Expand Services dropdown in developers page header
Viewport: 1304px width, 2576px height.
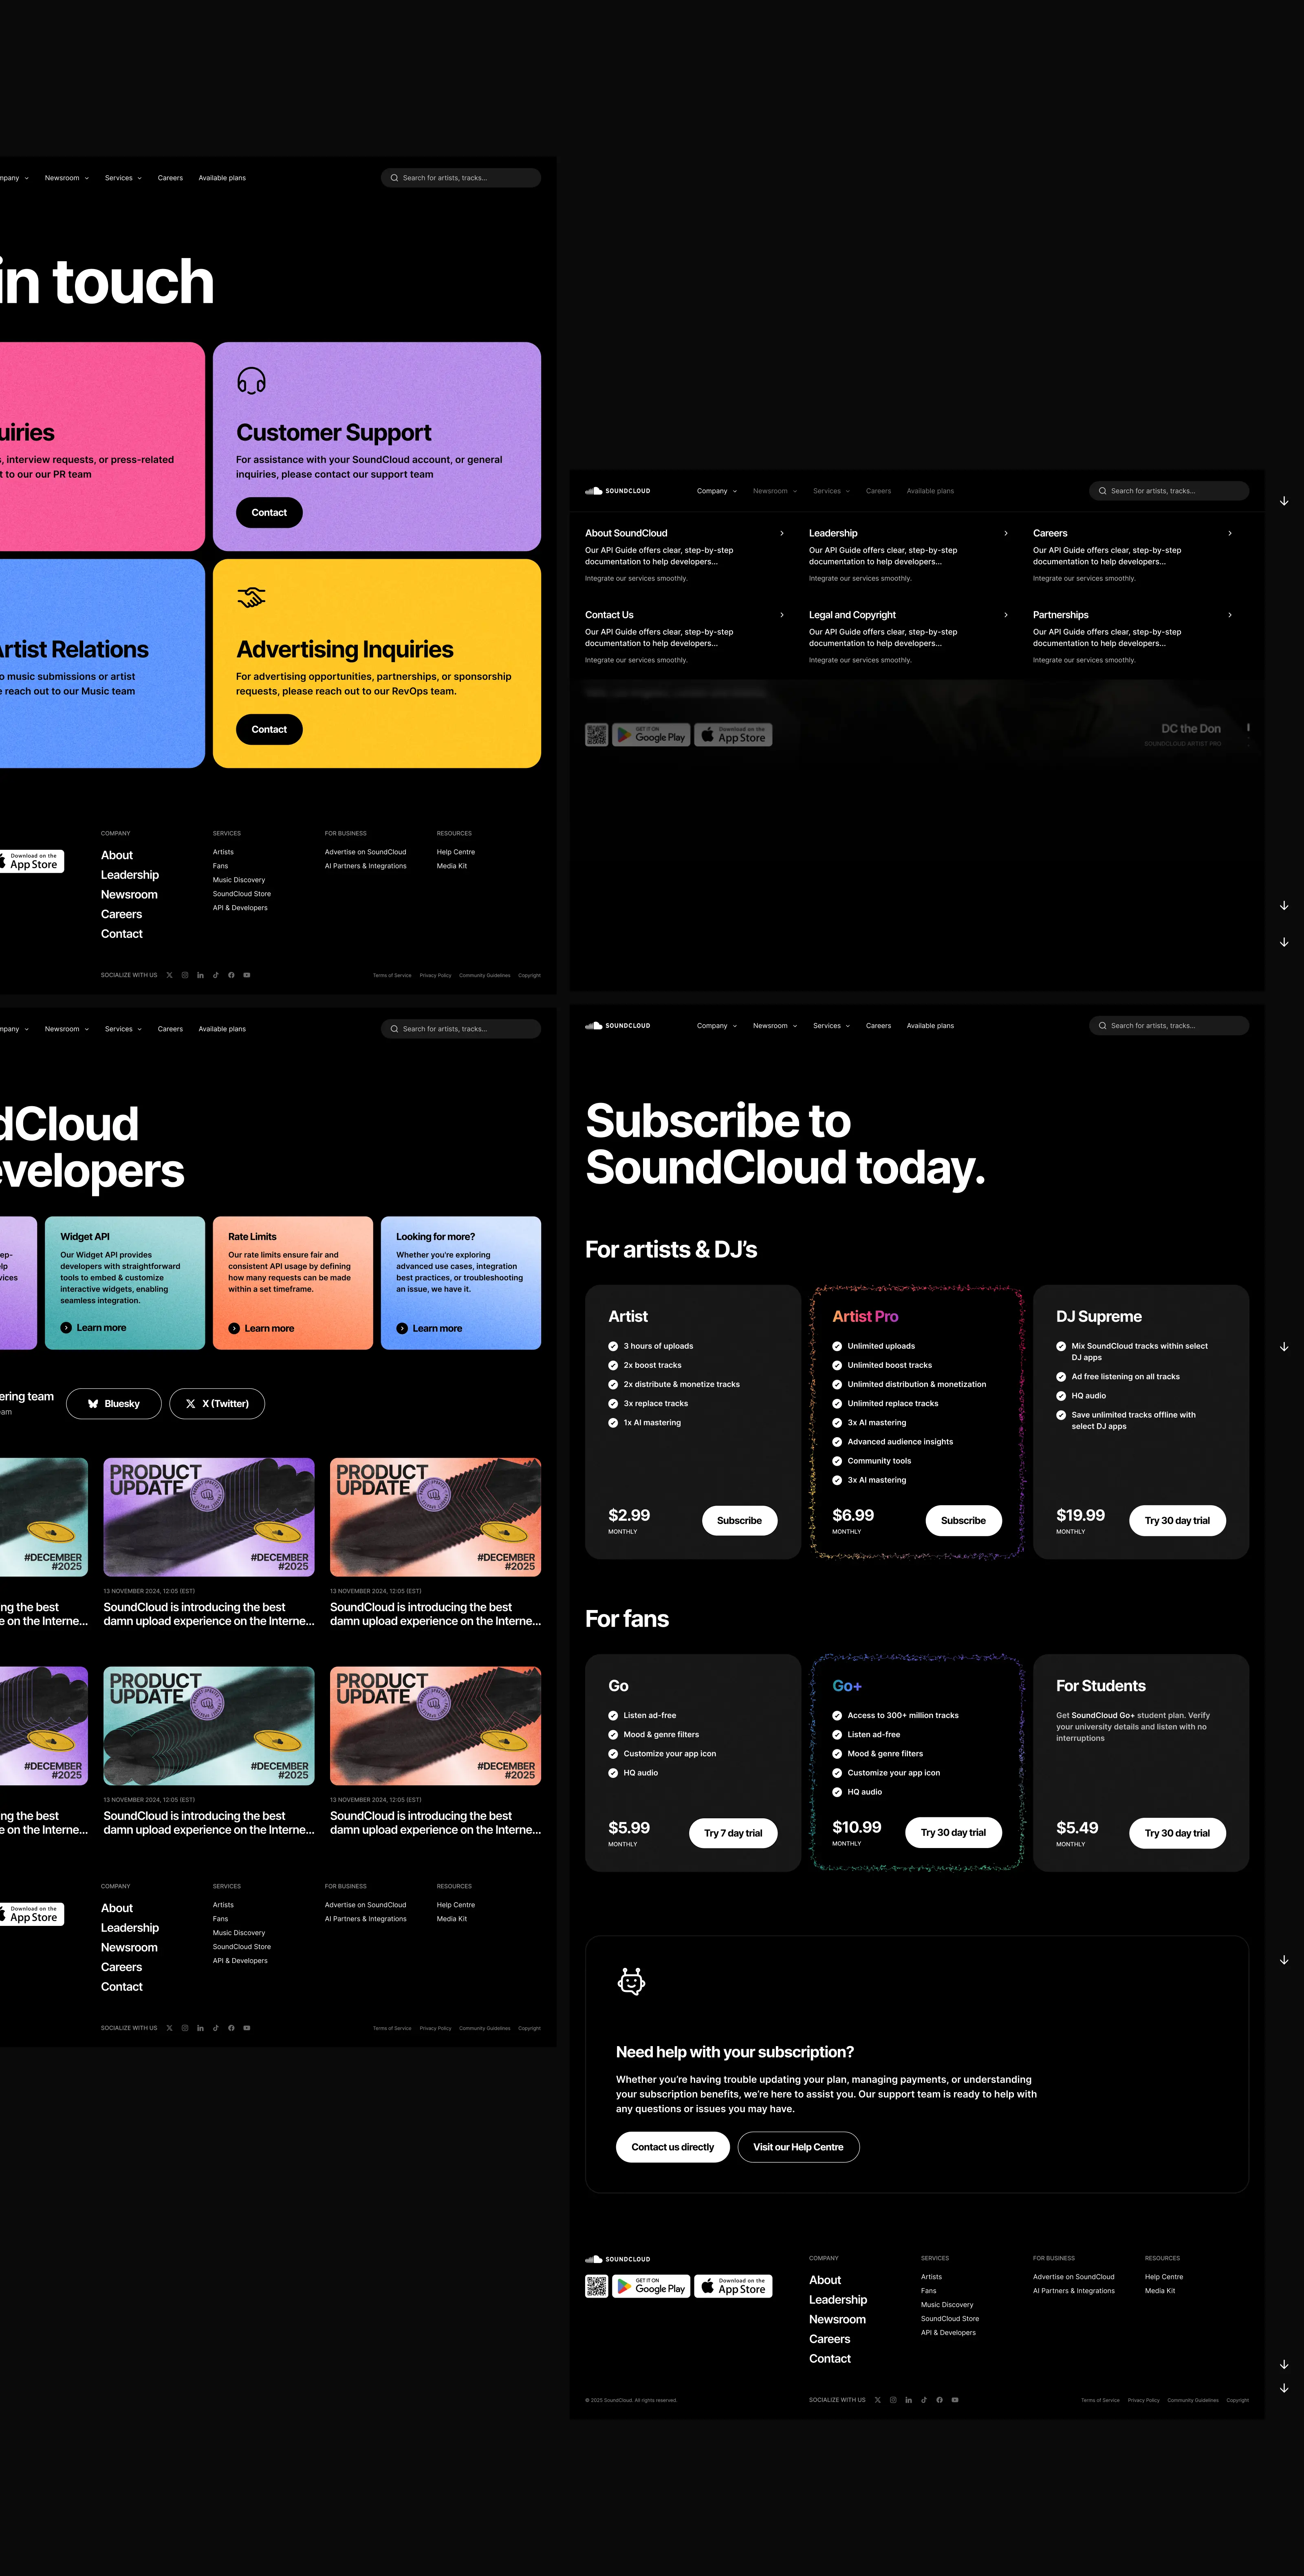pos(123,1029)
